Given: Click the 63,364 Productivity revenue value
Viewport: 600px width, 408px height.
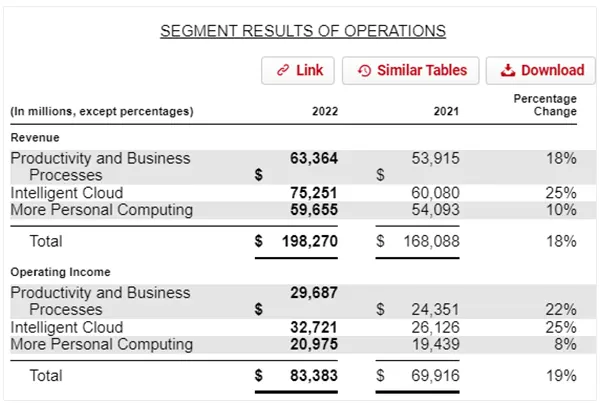Looking at the screenshot, I should [314, 158].
